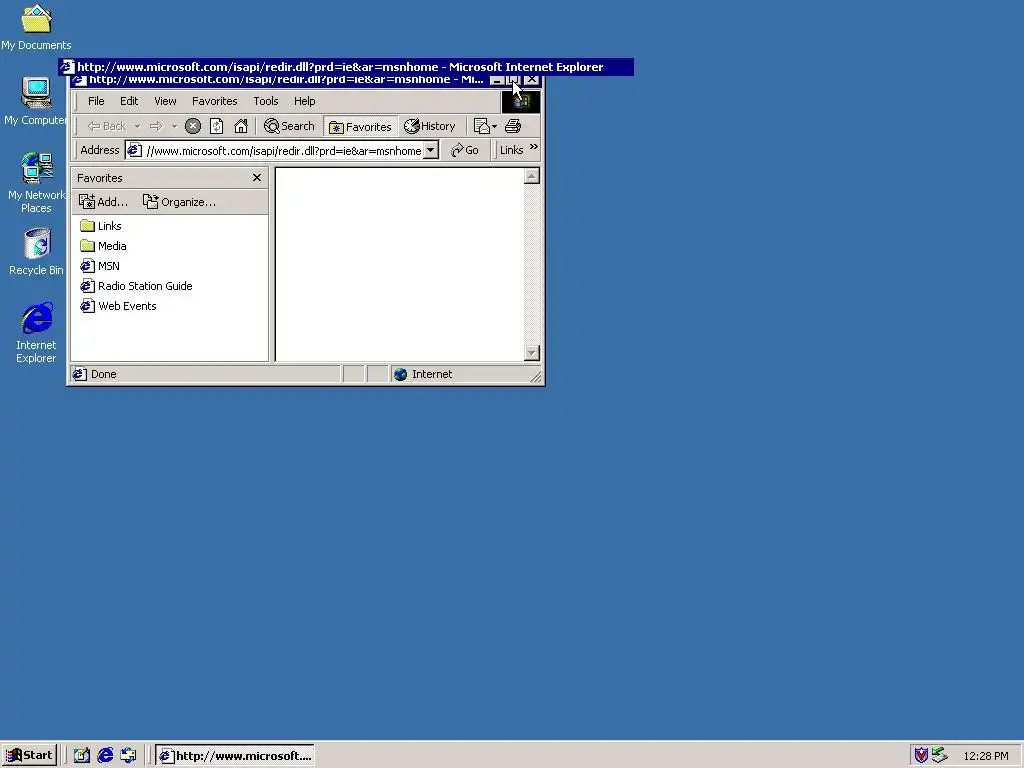Select the My Network Places desktop icon
The image size is (1024, 768).
coord(36,183)
